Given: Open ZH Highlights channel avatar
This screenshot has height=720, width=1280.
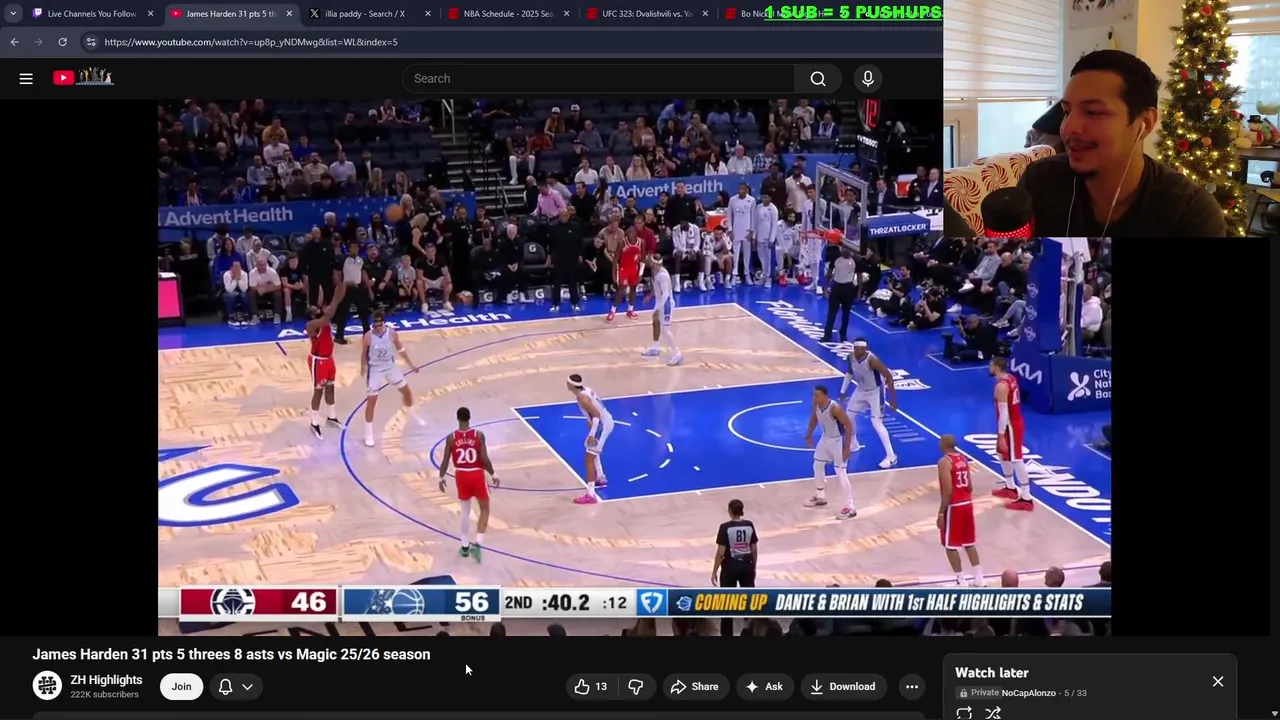Looking at the screenshot, I should (x=47, y=685).
